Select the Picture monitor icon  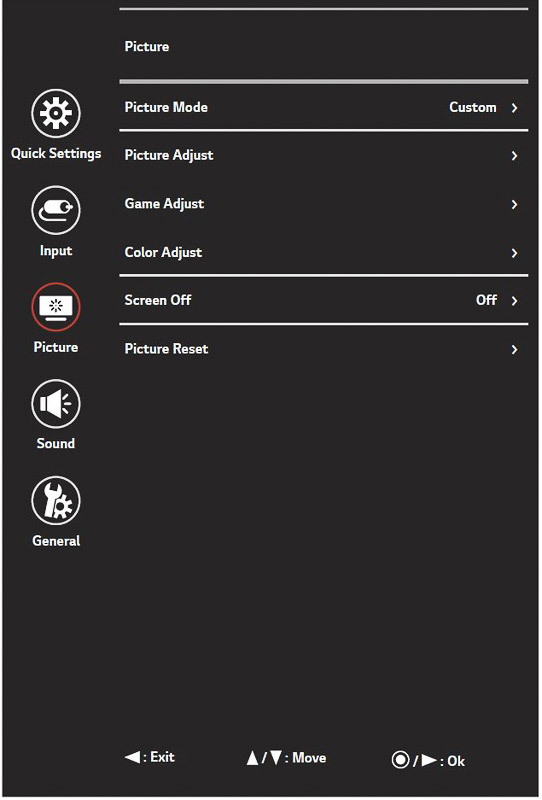(x=56, y=307)
